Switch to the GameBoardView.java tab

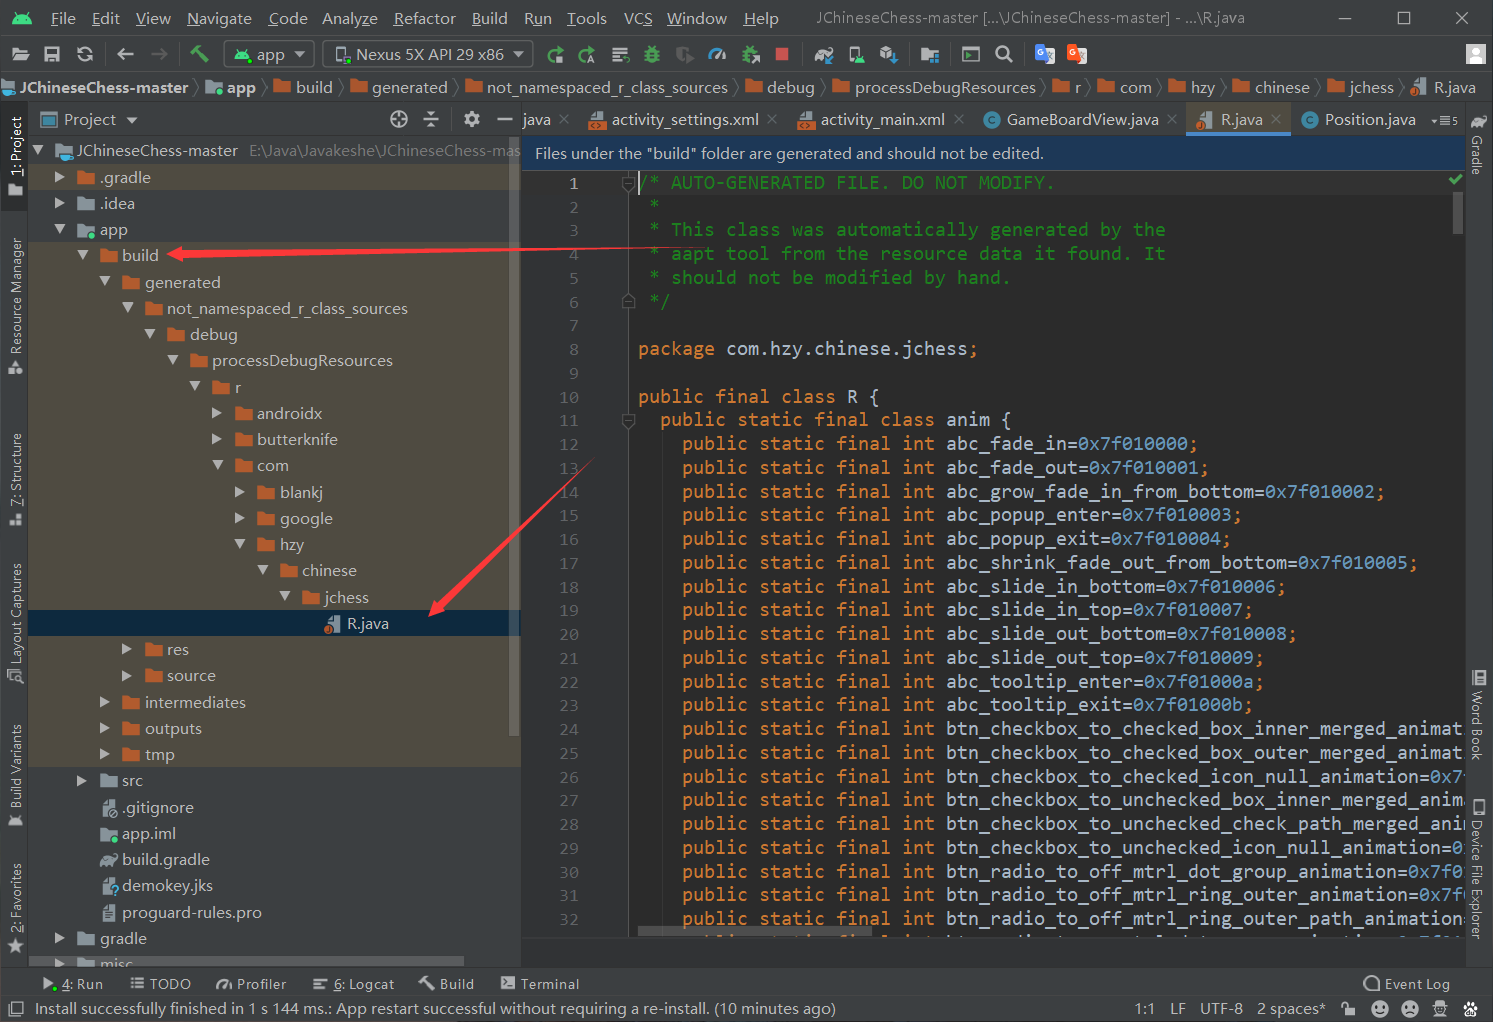coord(1081,120)
